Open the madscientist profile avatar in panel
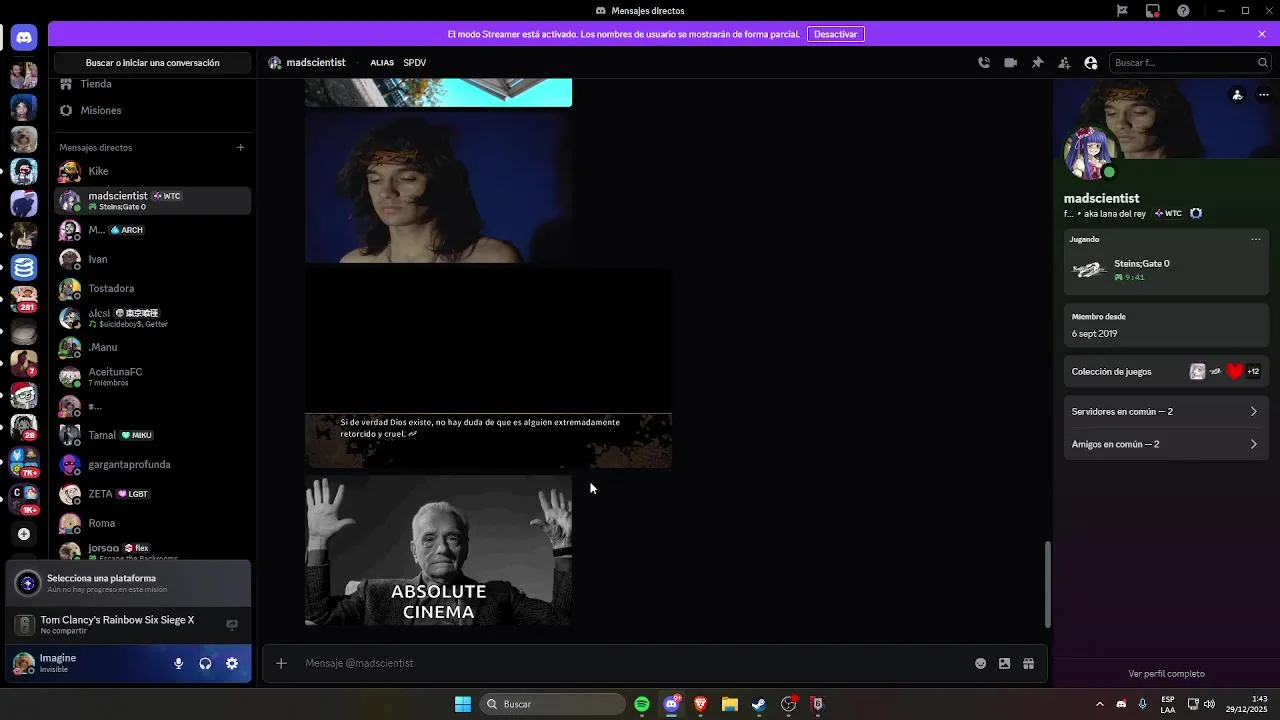 point(1089,153)
